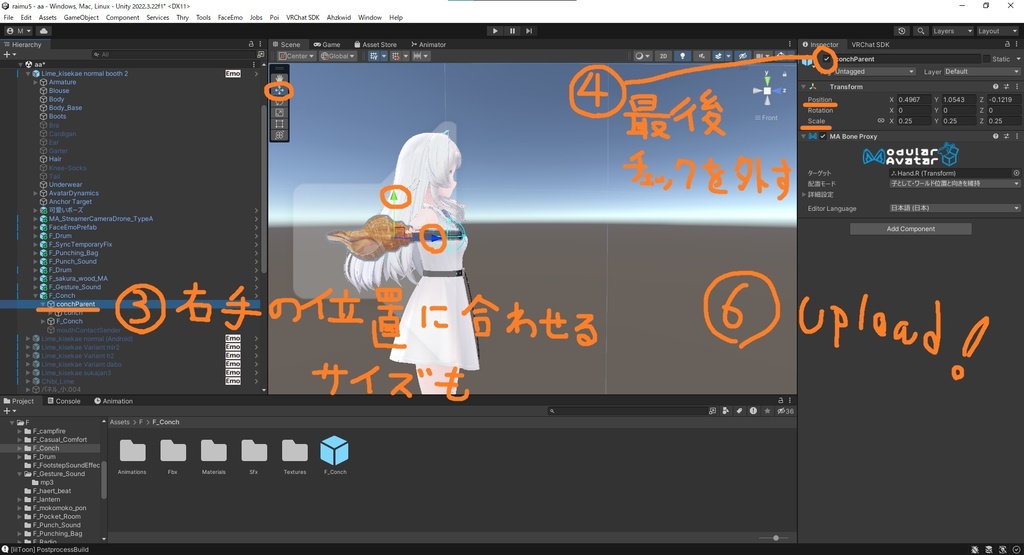
Task: Lock the Inspector panel
Action: (1006, 44)
